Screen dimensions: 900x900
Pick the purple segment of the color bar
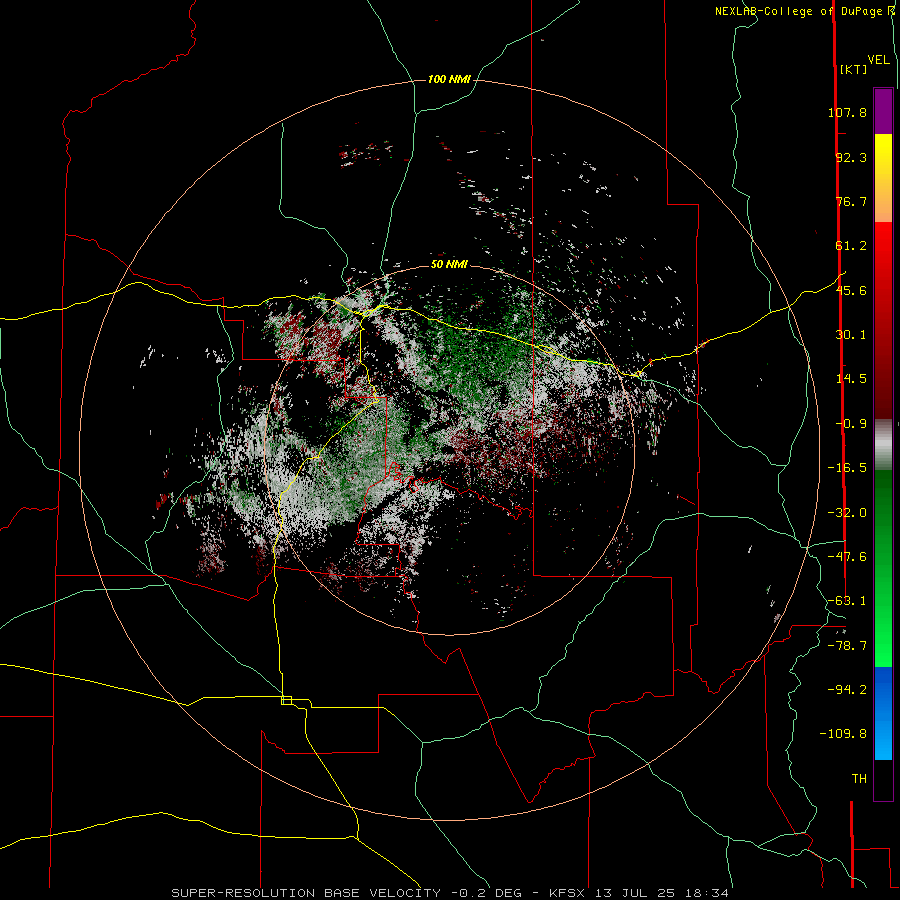click(x=883, y=112)
